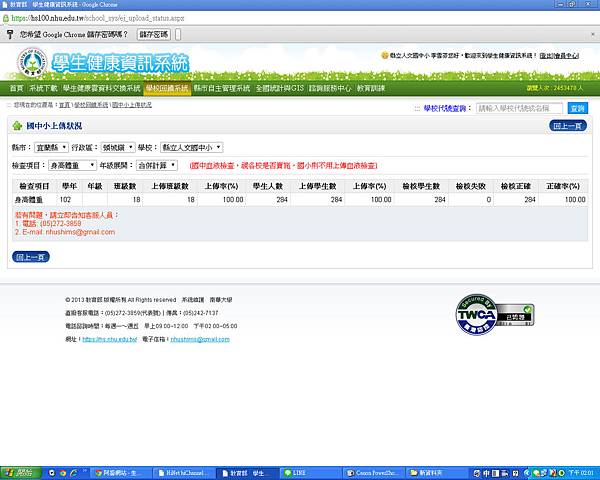The width and height of the screenshot is (600, 480).
Task: Open the Windows Start button
Action: (20, 473)
